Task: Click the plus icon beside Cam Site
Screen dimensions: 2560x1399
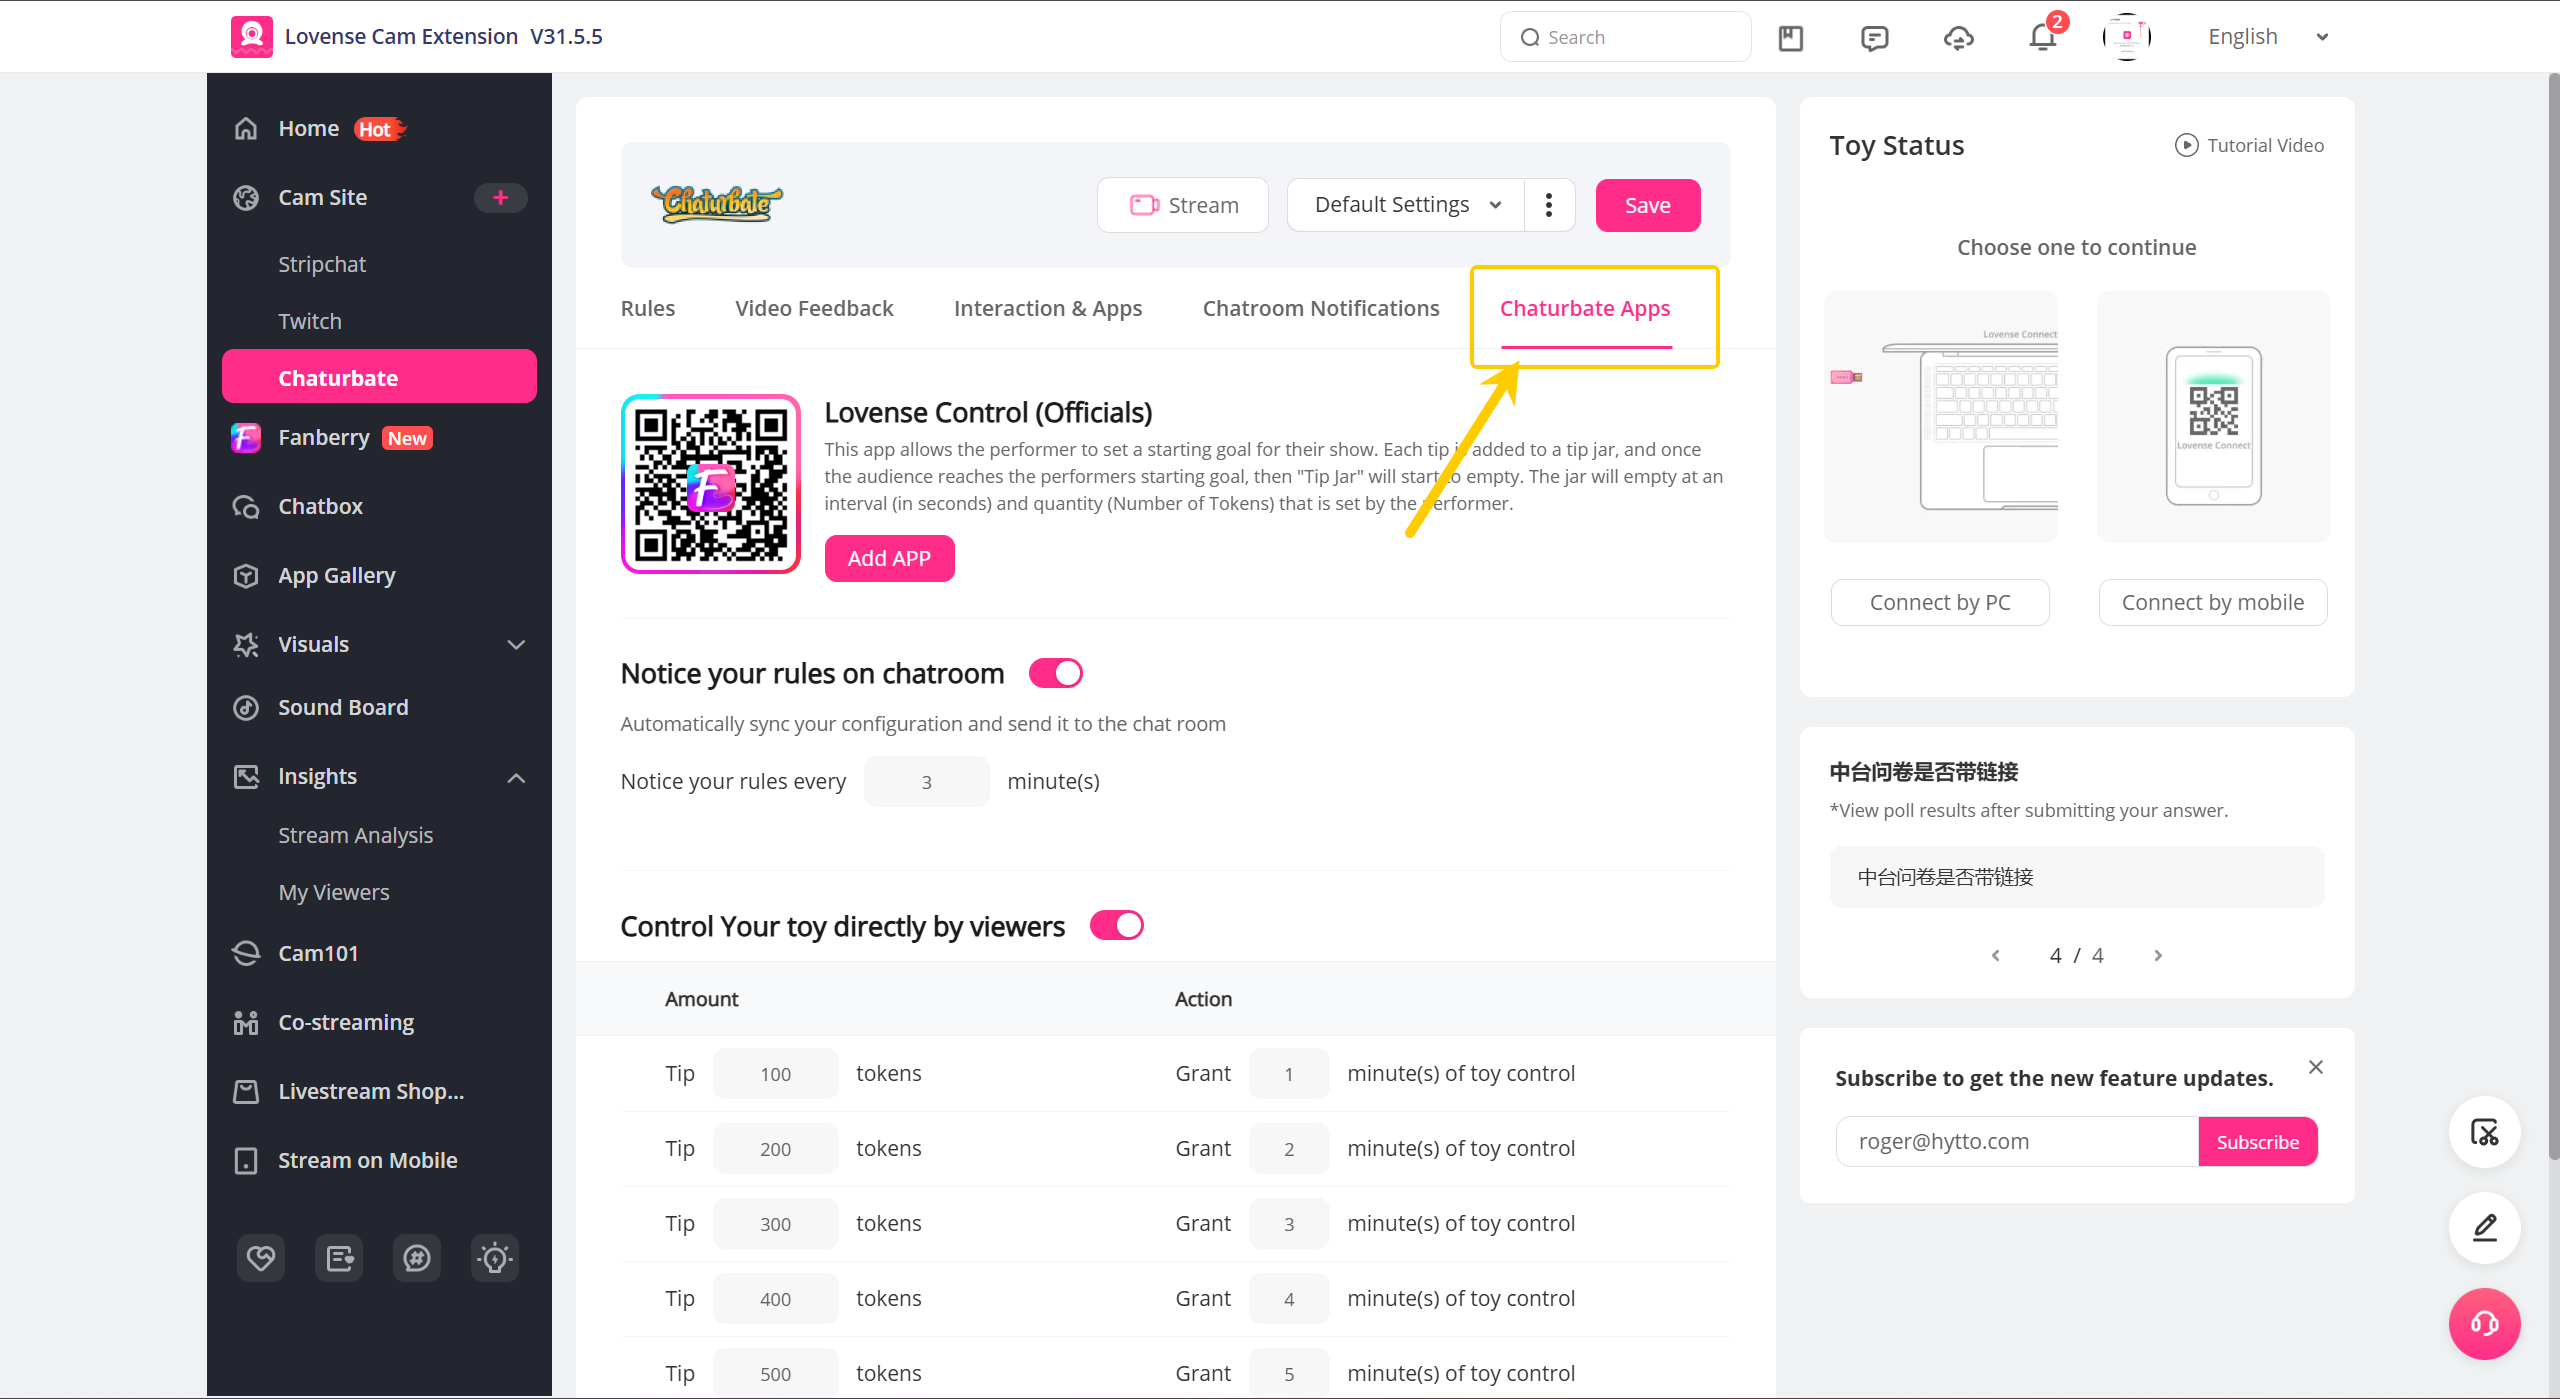Action: click(x=501, y=198)
